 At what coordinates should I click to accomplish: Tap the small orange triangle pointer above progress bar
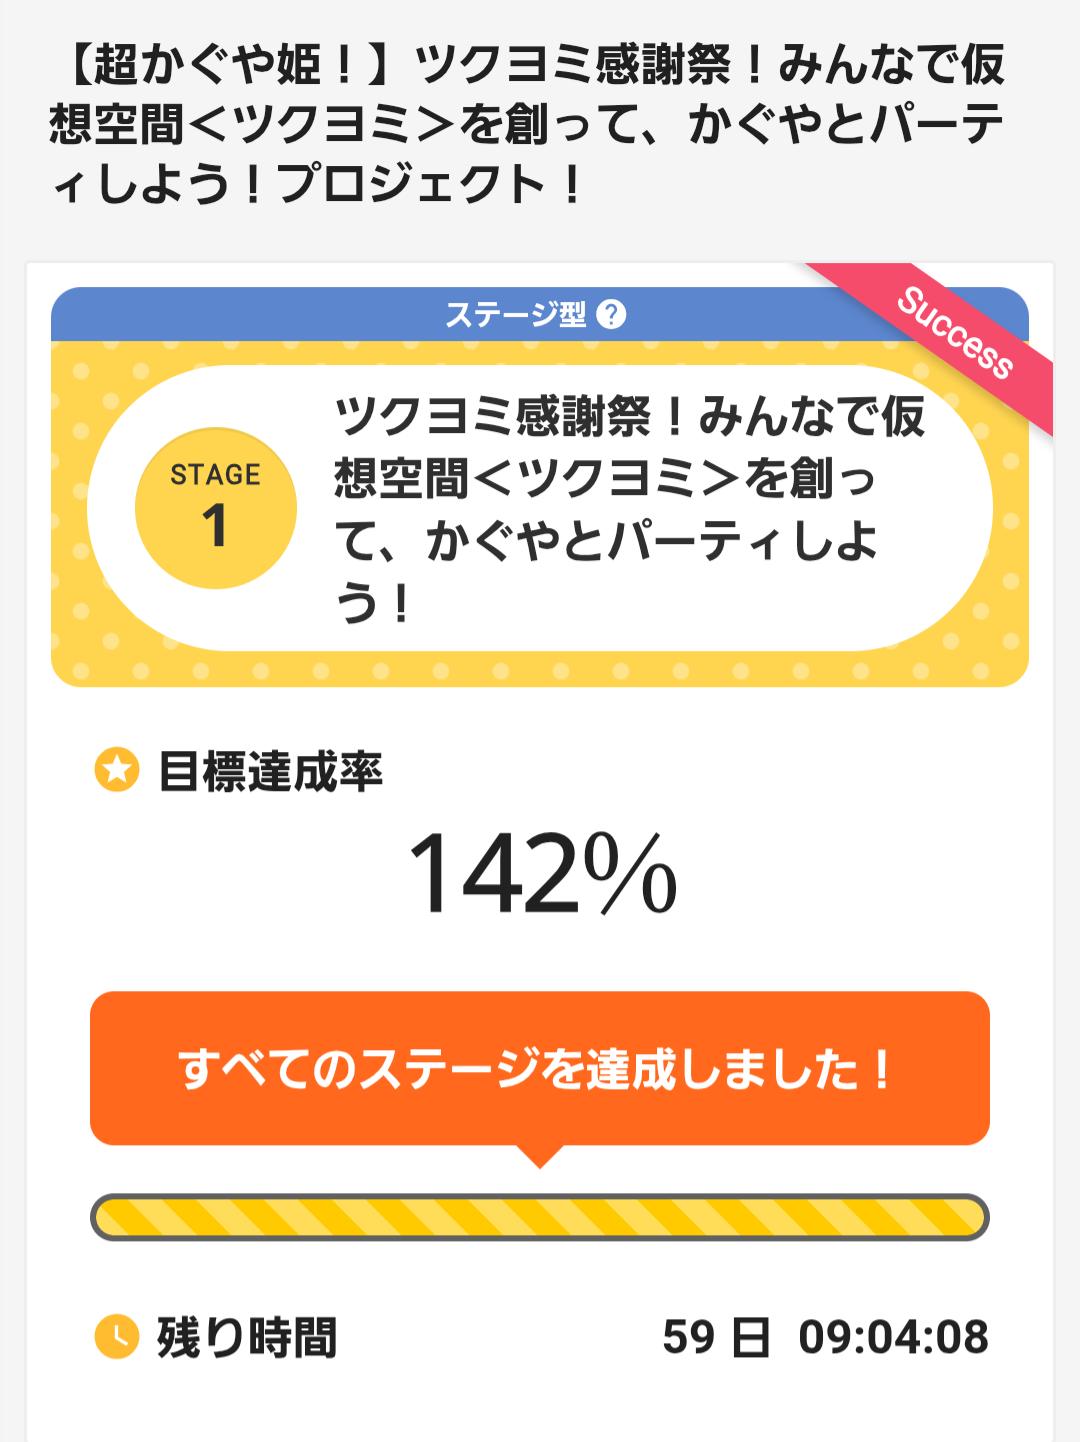pos(540,1156)
